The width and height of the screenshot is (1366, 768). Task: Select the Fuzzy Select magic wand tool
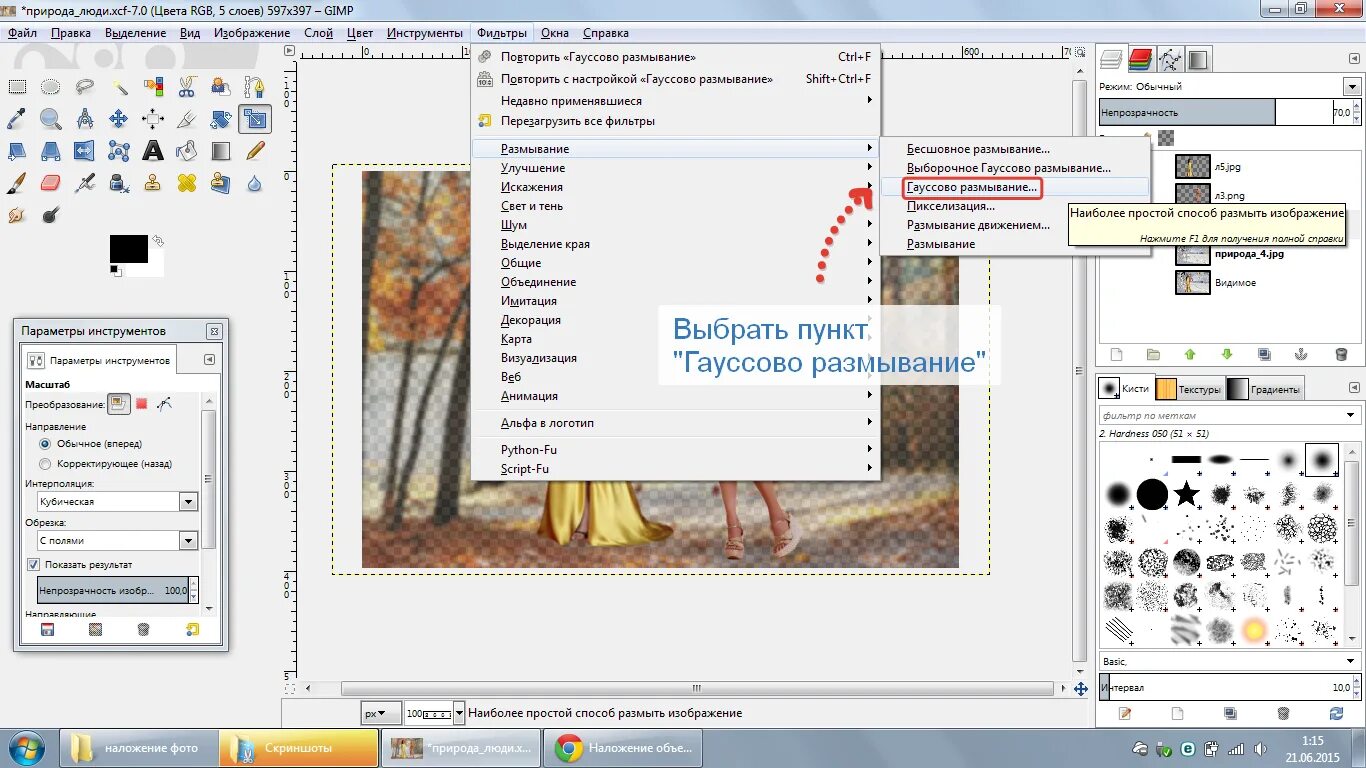pos(119,87)
